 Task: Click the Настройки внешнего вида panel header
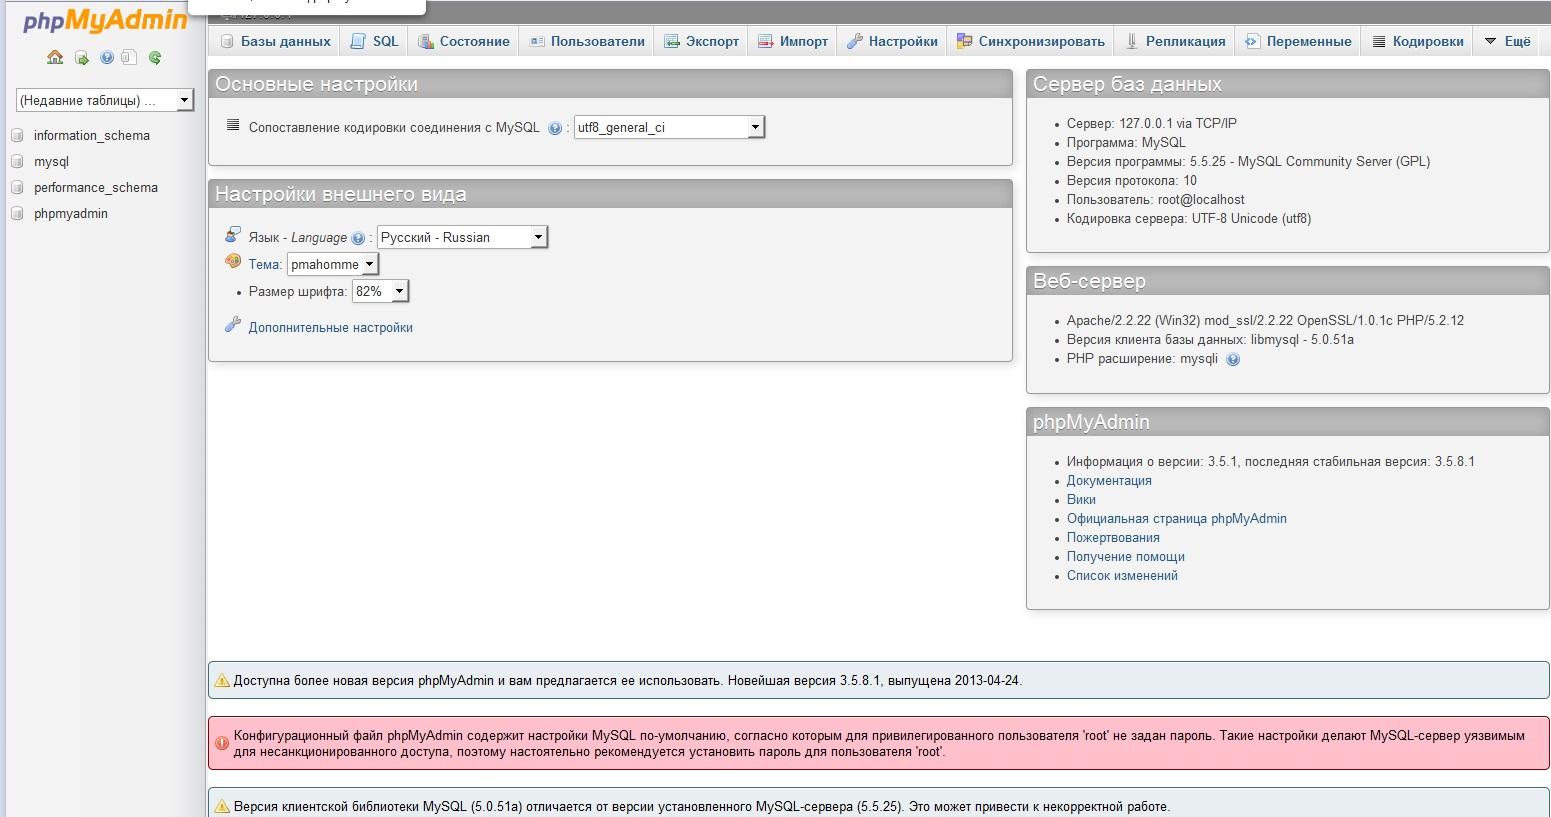coord(610,194)
